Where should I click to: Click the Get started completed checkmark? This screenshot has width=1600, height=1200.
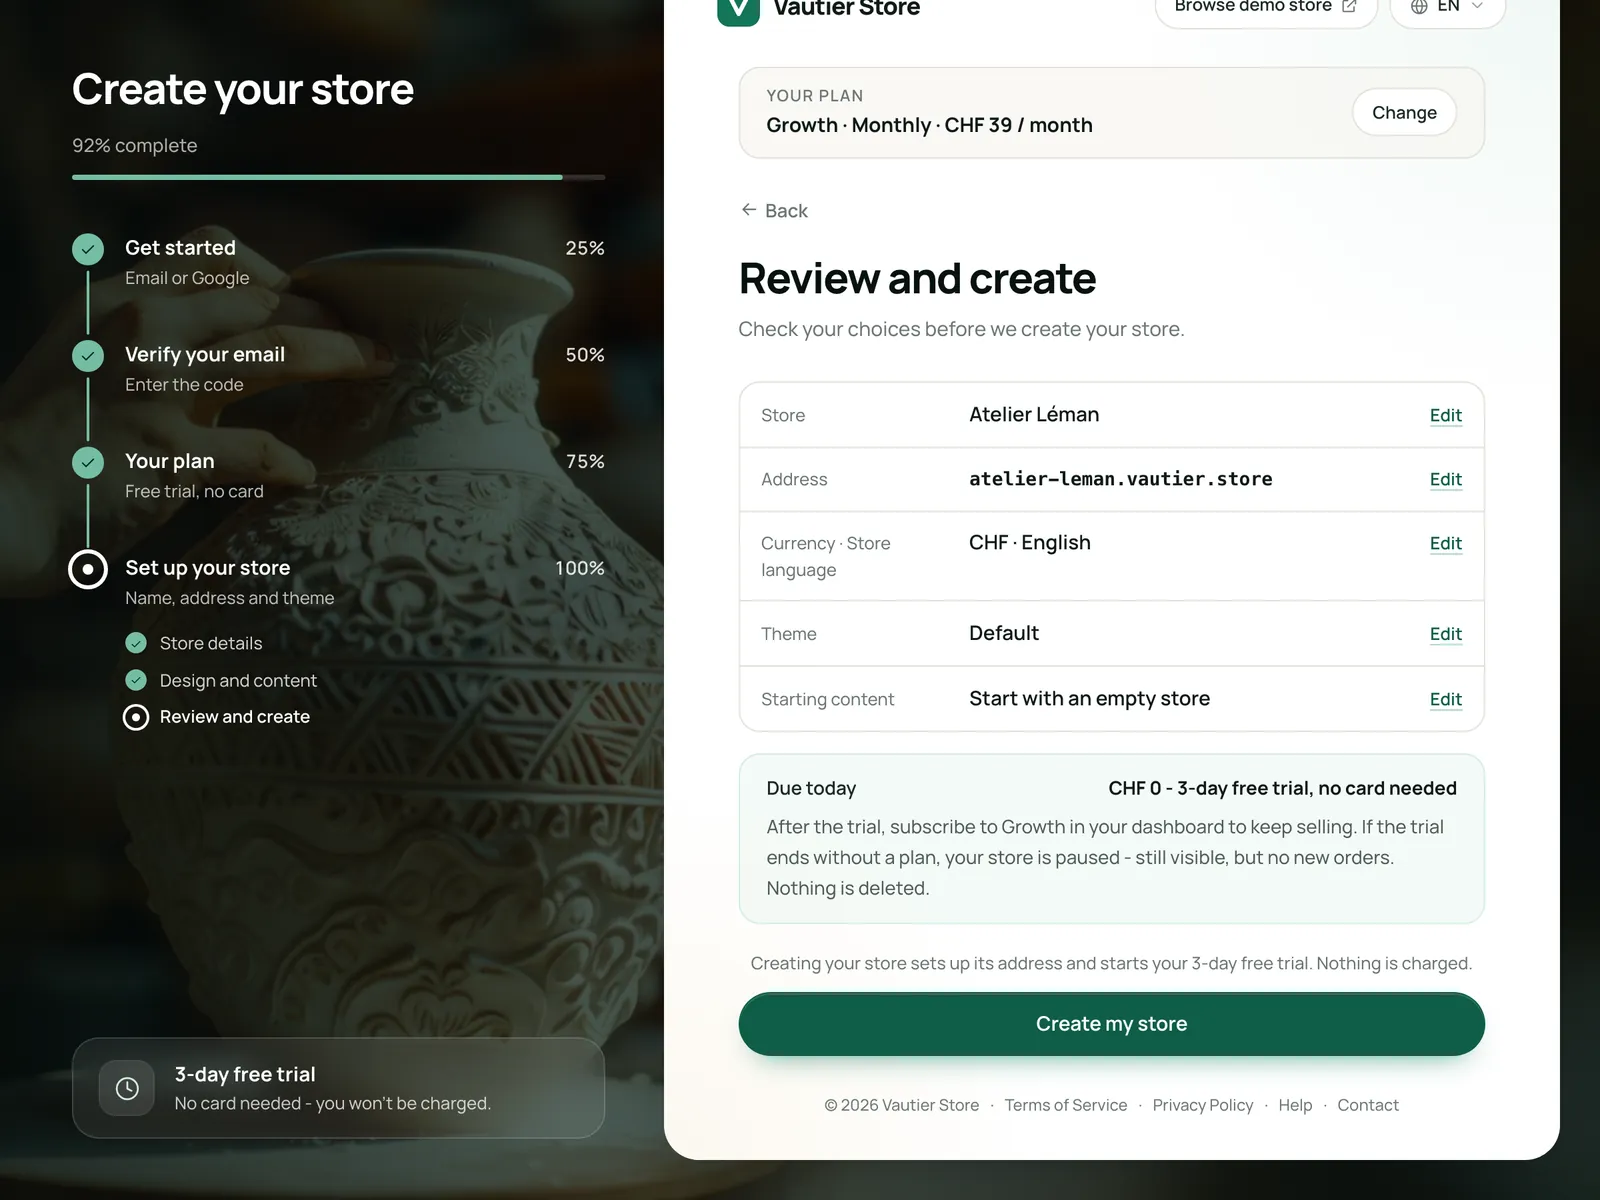coord(88,249)
